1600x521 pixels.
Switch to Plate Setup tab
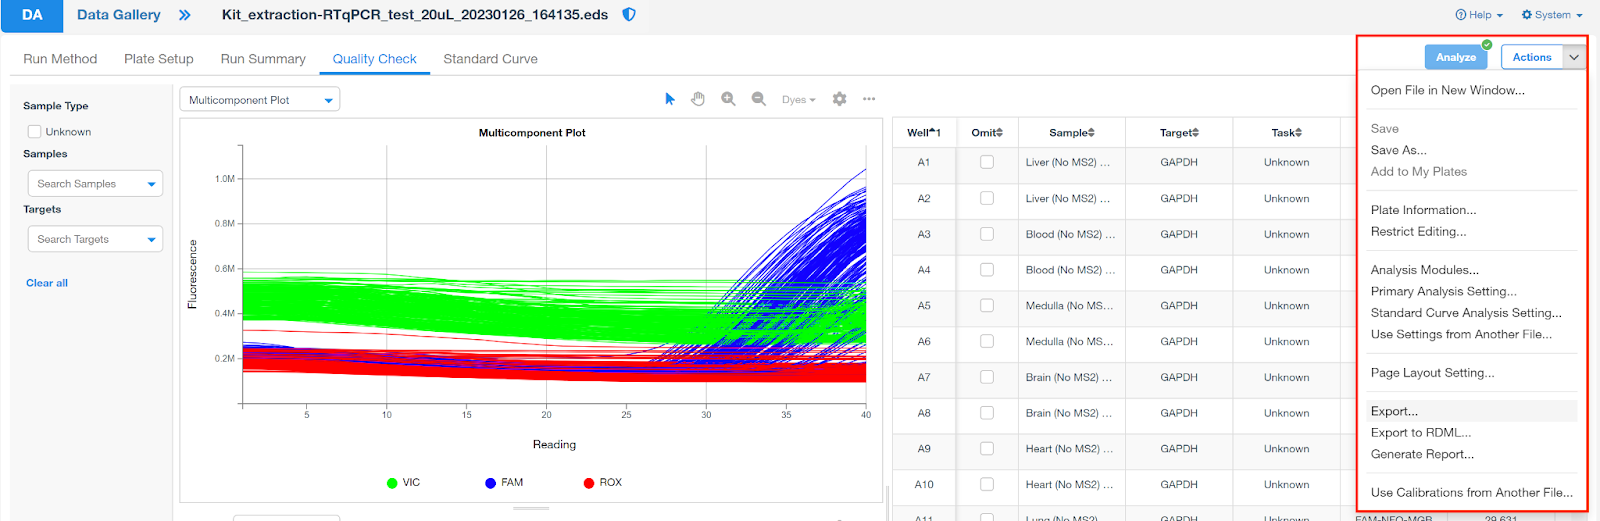[159, 59]
